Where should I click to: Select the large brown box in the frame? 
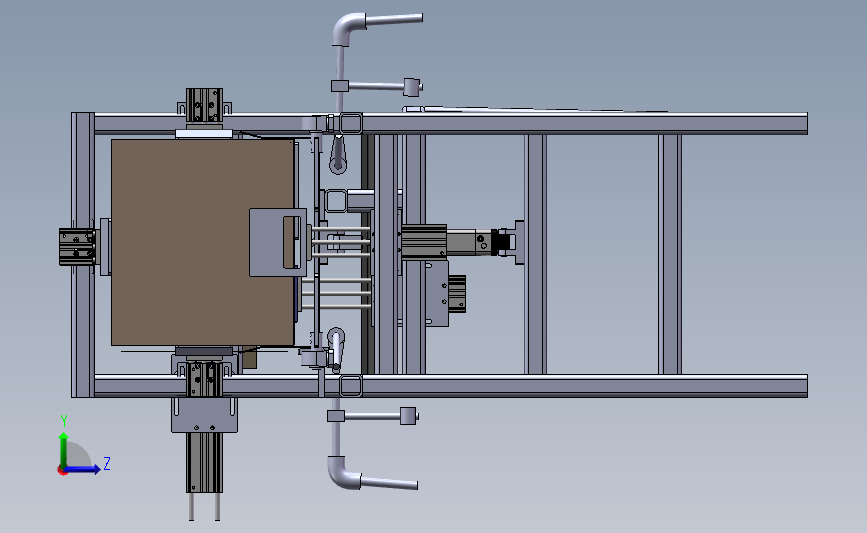point(202,242)
